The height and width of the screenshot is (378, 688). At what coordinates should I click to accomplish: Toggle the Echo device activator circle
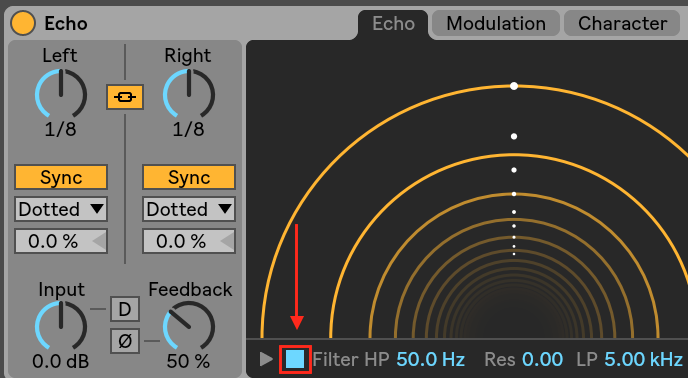pos(23,23)
